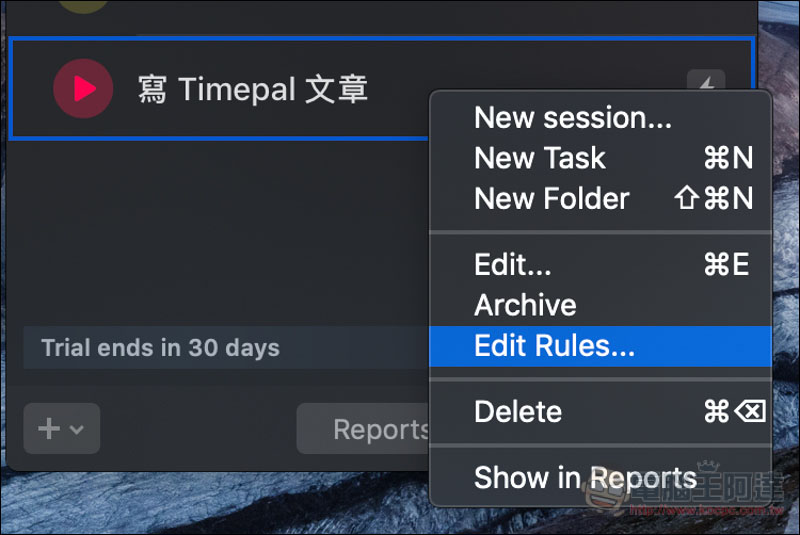Image resolution: width=800 pixels, height=535 pixels.
Task: Click the lightning bolt rules icon
Action: click(x=706, y=81)
